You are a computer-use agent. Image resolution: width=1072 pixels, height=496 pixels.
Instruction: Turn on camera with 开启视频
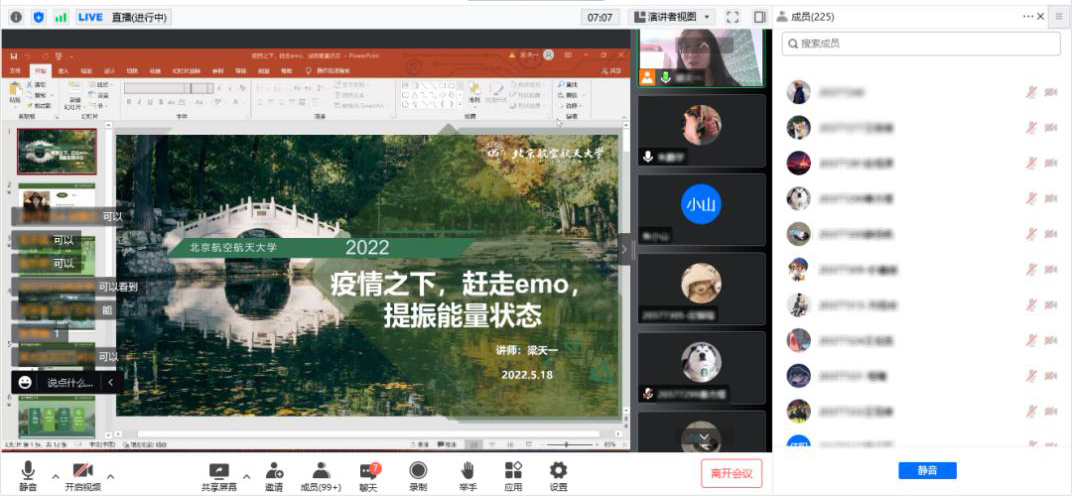83,471
